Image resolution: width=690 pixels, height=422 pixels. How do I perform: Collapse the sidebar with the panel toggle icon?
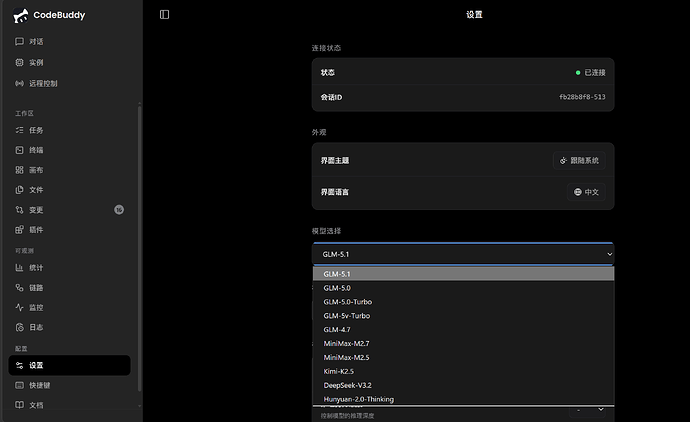pyautogui.click(x=164, y=15)
